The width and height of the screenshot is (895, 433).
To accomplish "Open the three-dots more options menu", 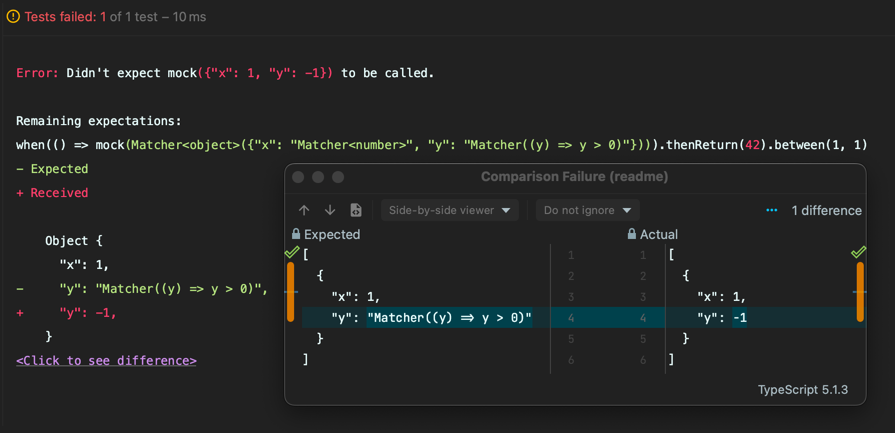I will pyautogui.click(x=772, y=211).
